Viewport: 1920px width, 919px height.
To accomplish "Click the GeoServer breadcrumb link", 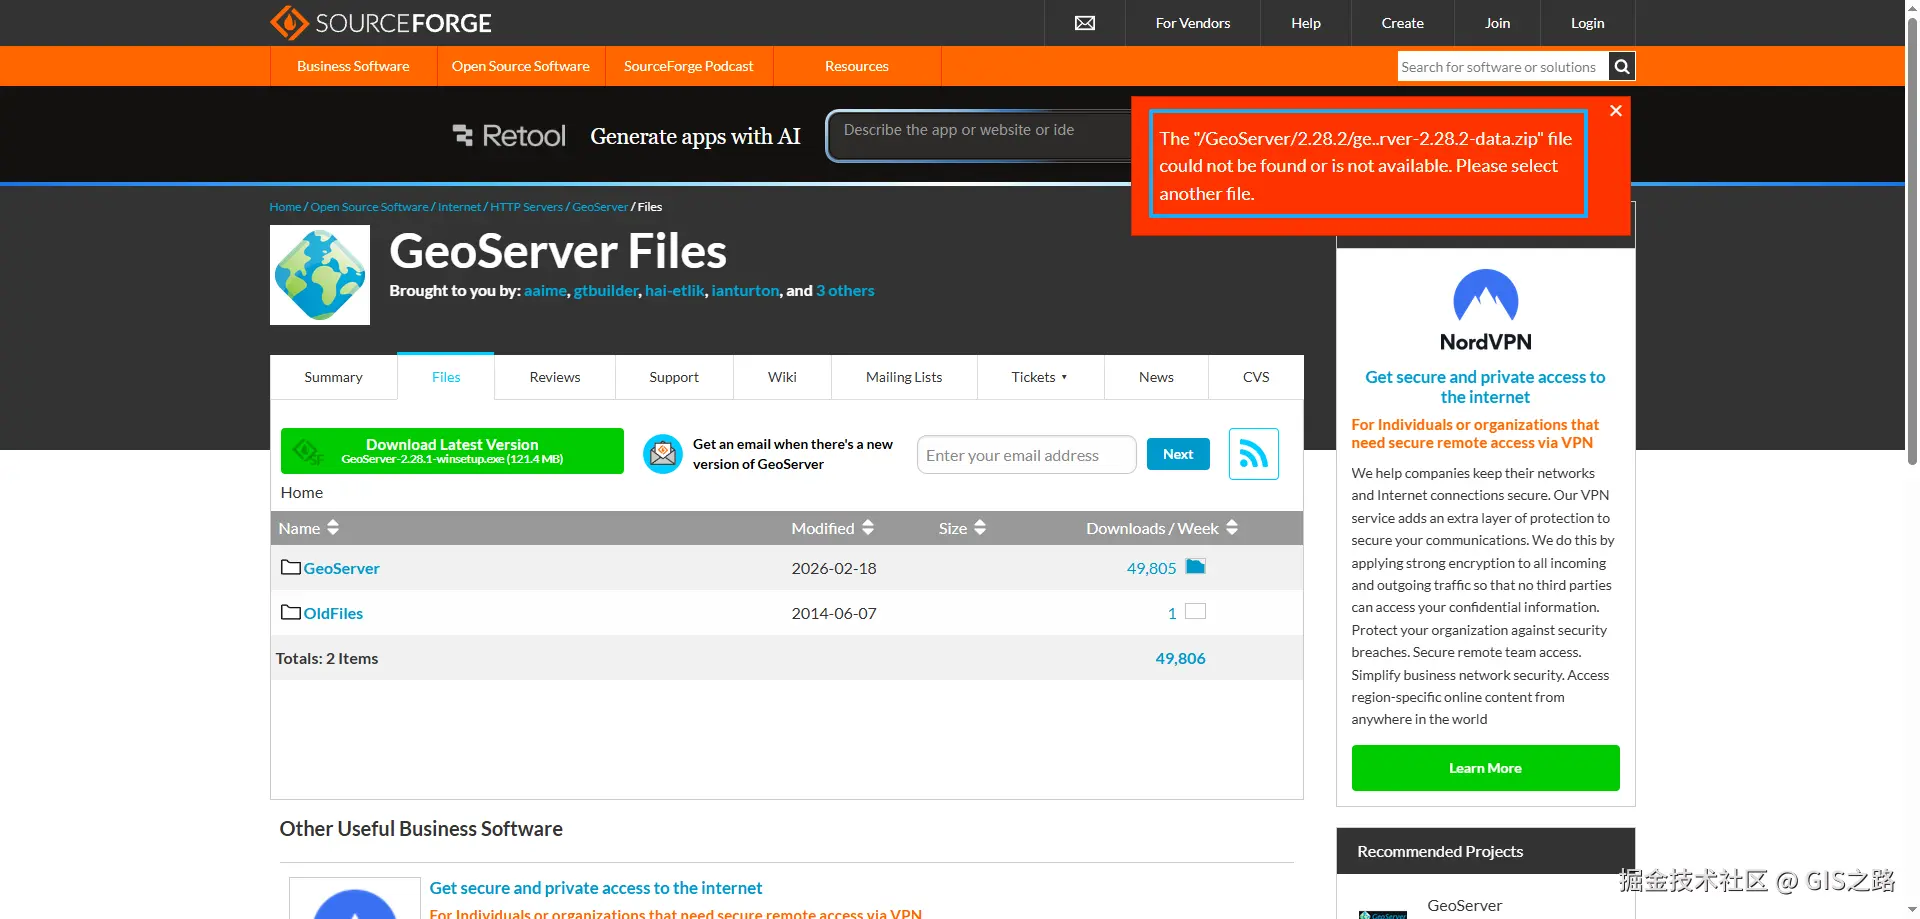I will (x=600, y=207).
